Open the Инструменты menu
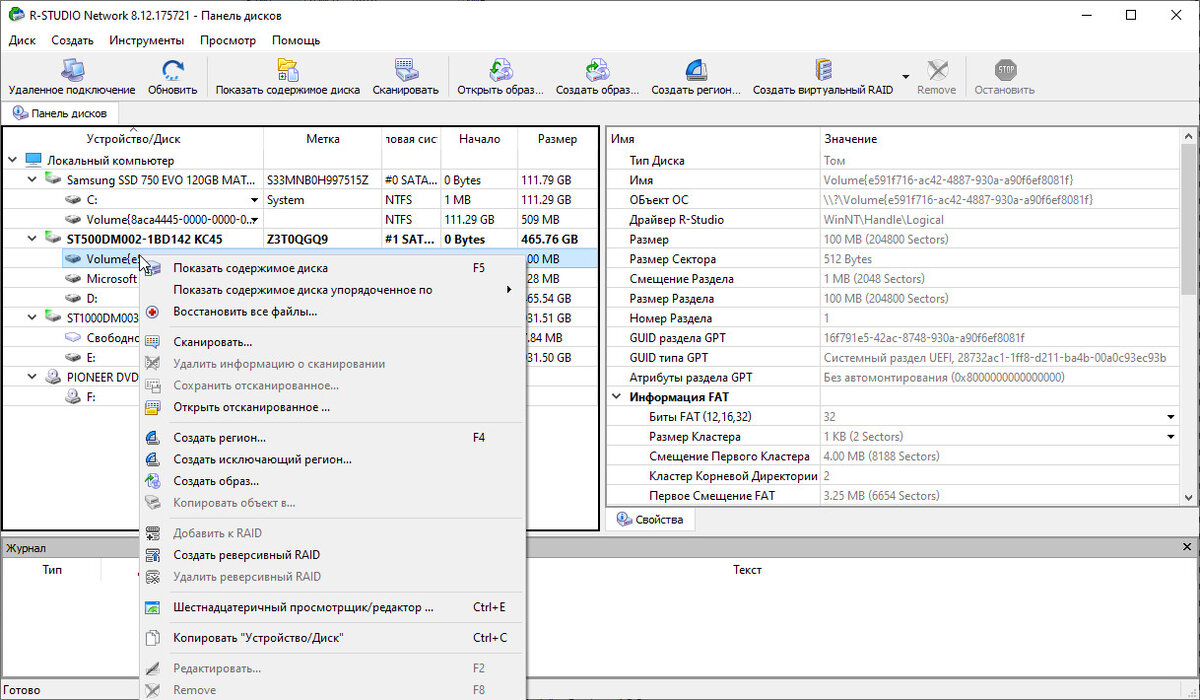This screenshot has width=1200, height=700. (147, 40)
